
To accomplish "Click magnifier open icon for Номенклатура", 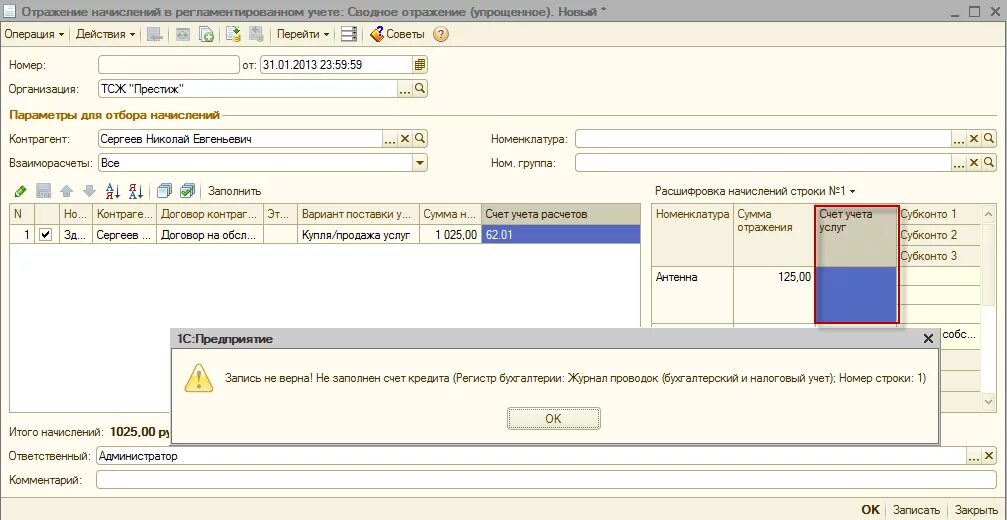I will [989, 139].
